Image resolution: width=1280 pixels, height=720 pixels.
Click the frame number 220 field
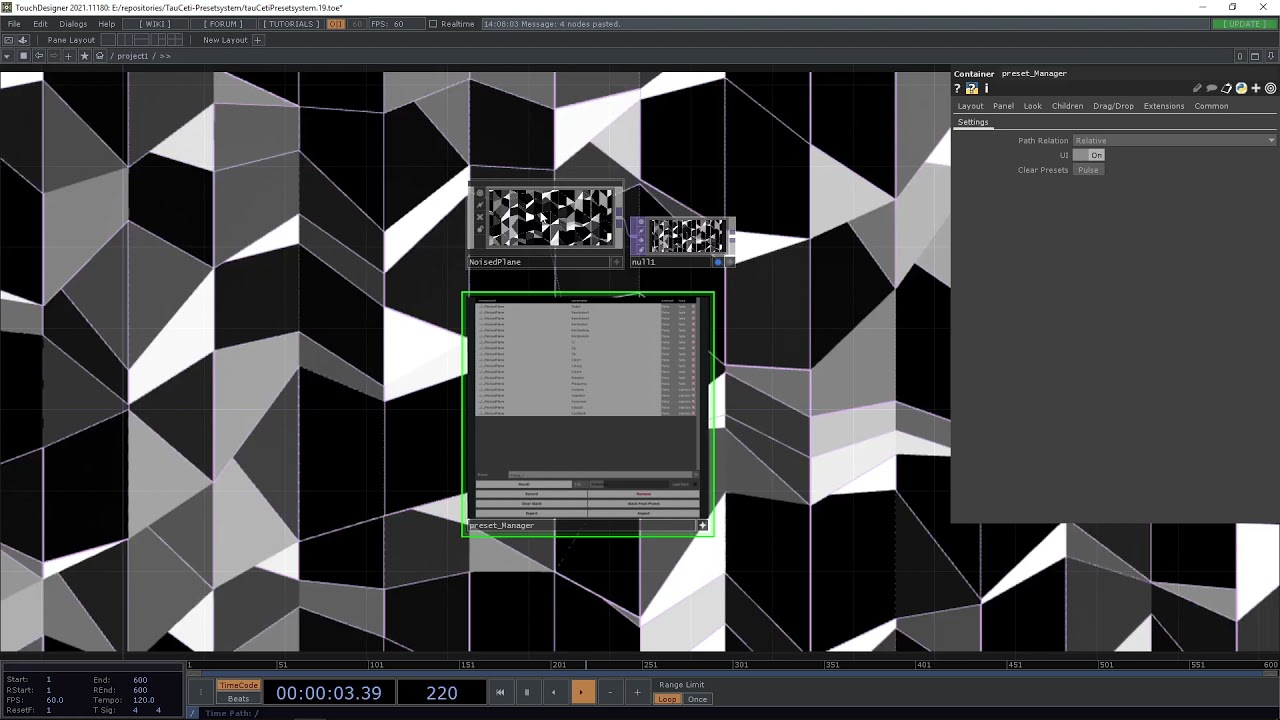tap(441, 692)
